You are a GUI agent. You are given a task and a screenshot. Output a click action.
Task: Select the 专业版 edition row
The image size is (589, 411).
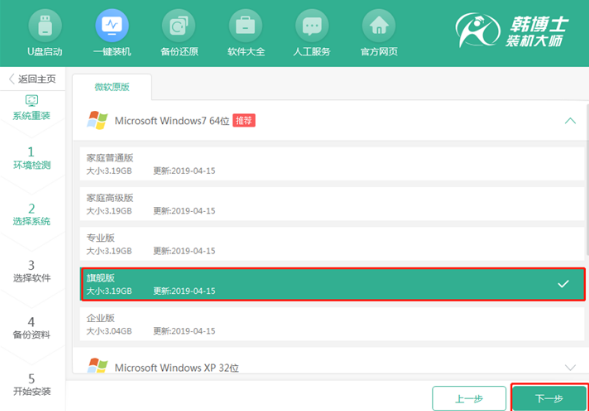coord(332,244)
